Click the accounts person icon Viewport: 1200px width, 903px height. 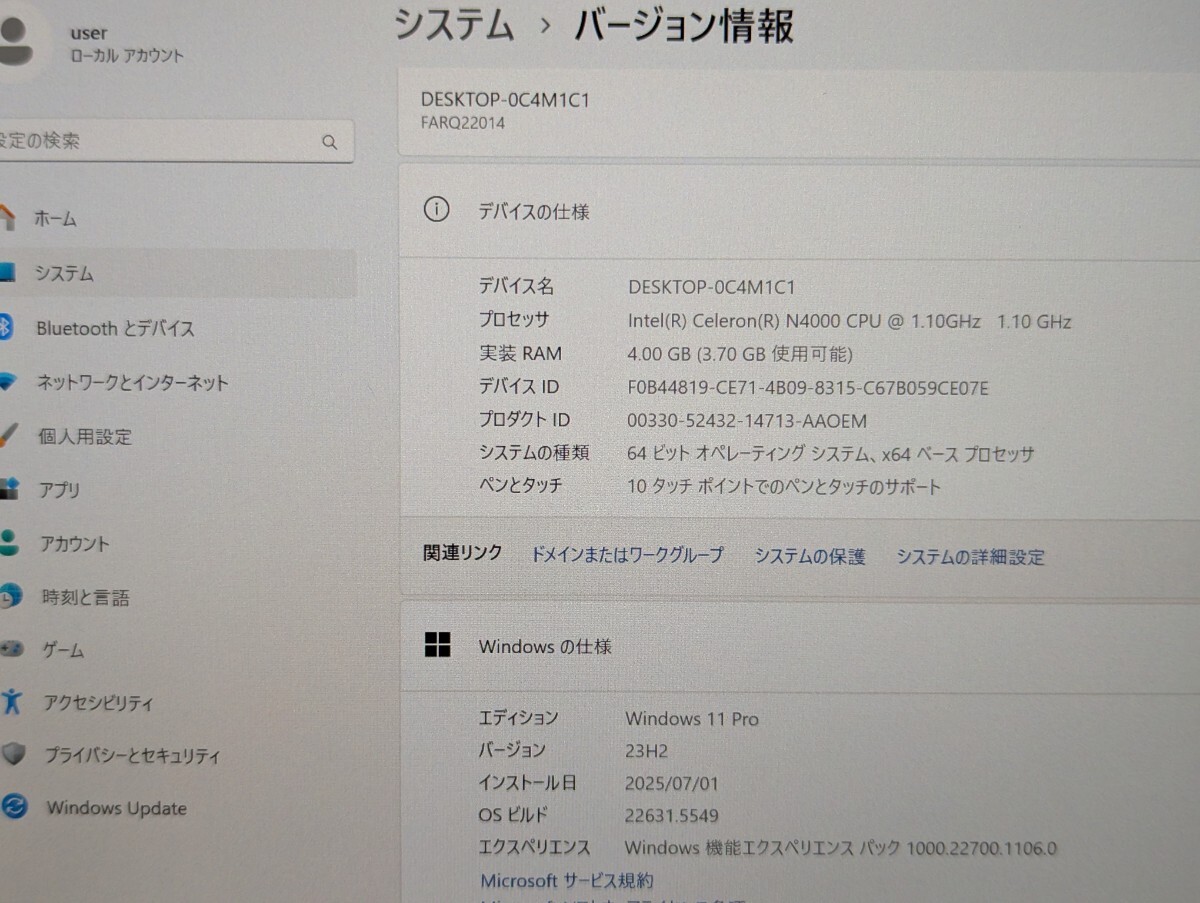(x=9, y=543)
